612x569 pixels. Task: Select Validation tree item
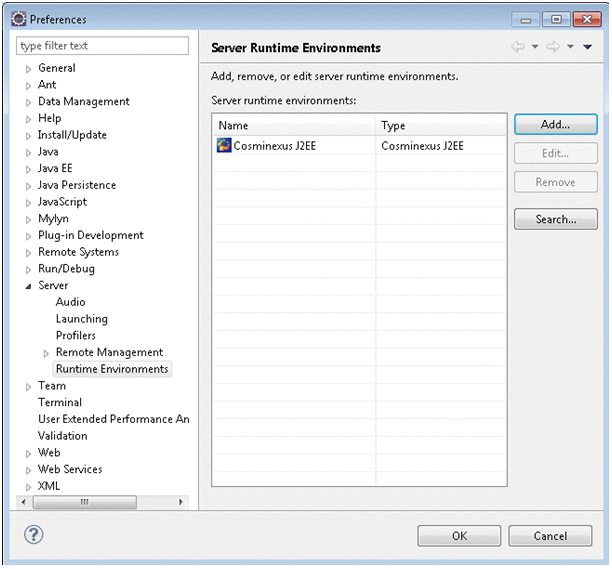[62, 436]
